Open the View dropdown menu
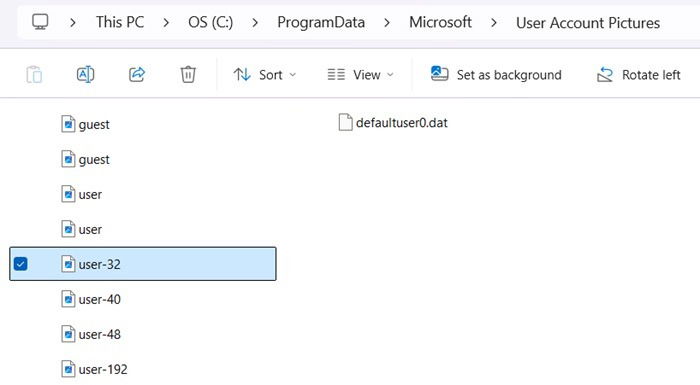This screenshot has width=700, height=385. coord(360,75)
